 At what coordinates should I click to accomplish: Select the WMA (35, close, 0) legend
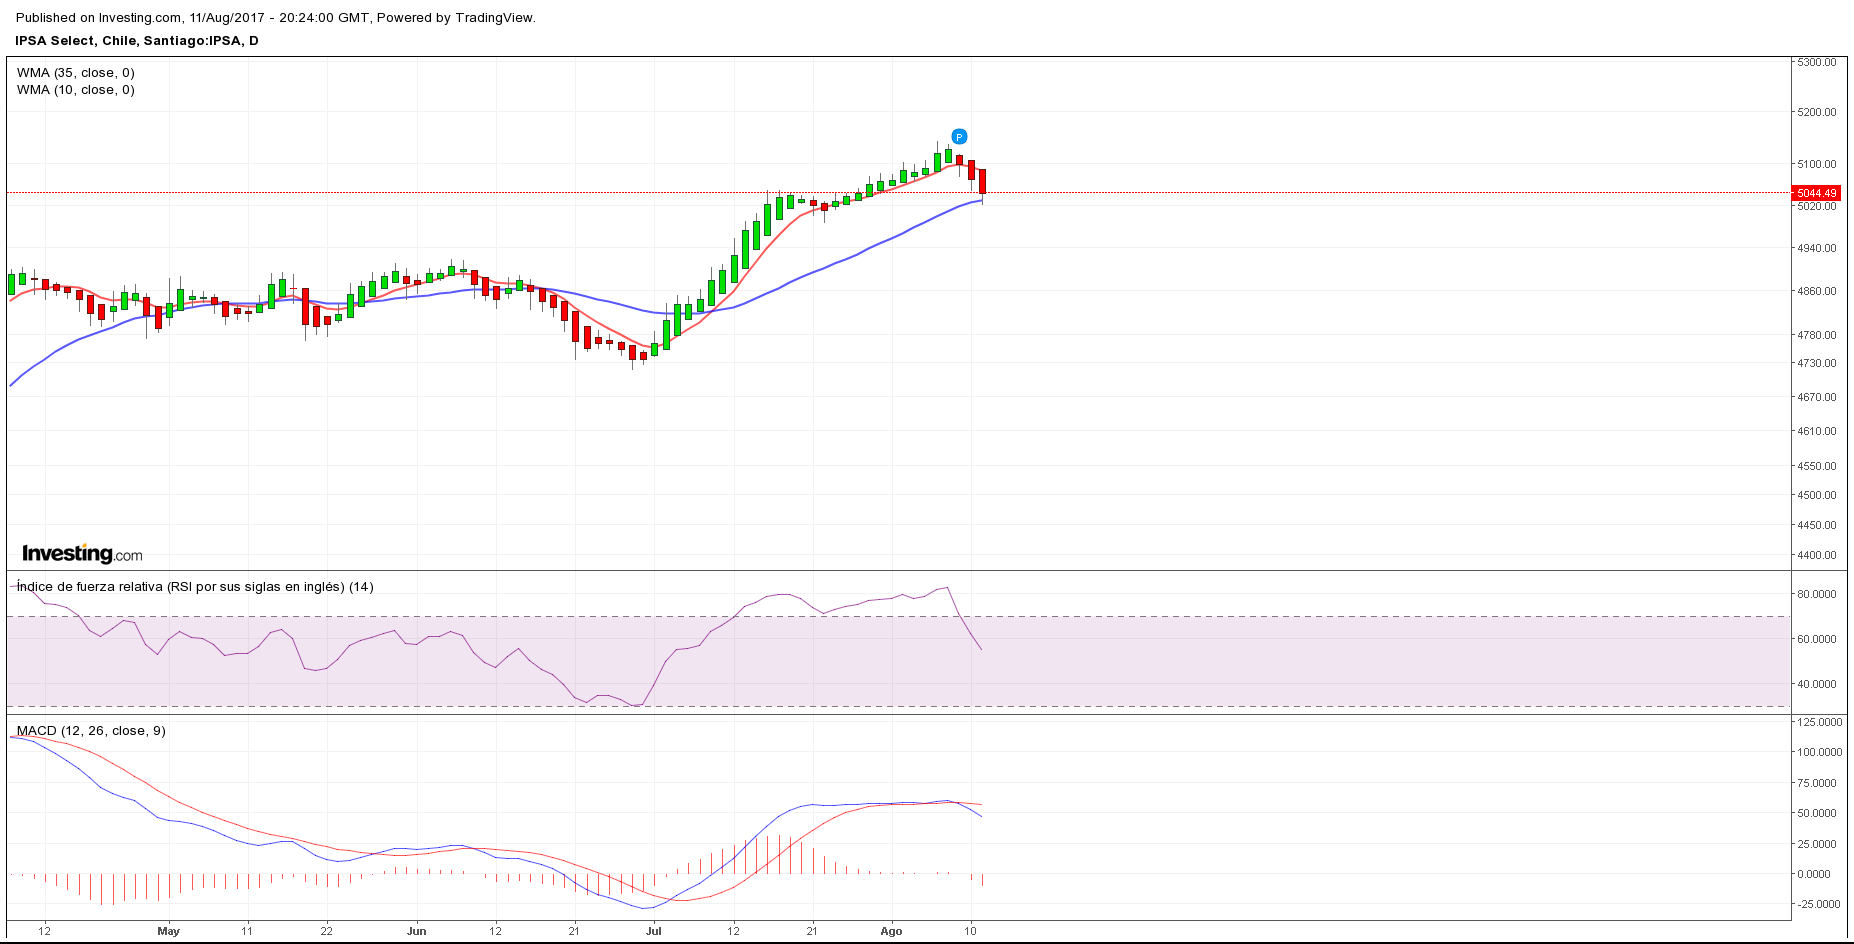coord(76,73)
